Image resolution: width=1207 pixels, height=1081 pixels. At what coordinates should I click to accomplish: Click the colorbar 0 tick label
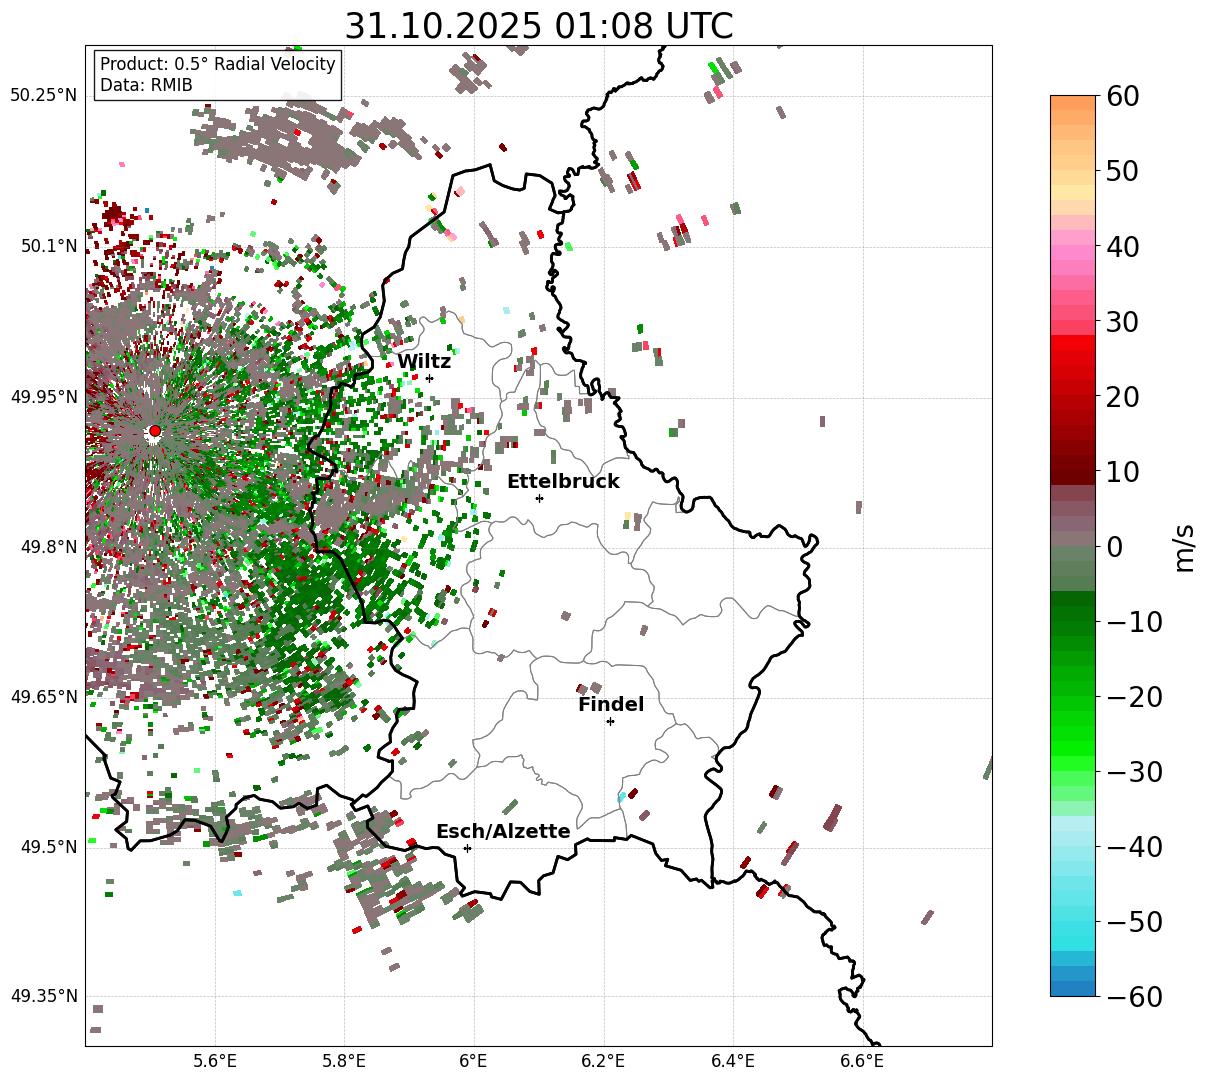point(1114,547)
